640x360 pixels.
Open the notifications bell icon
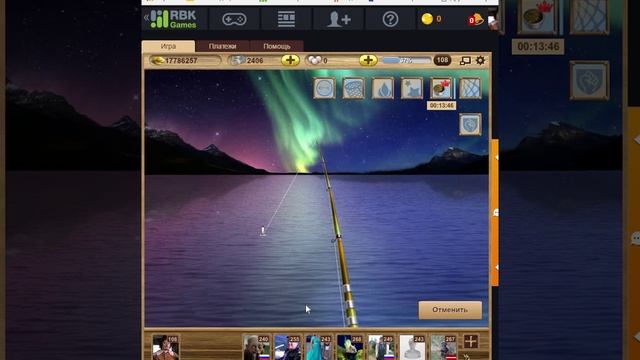coord(476,19)
